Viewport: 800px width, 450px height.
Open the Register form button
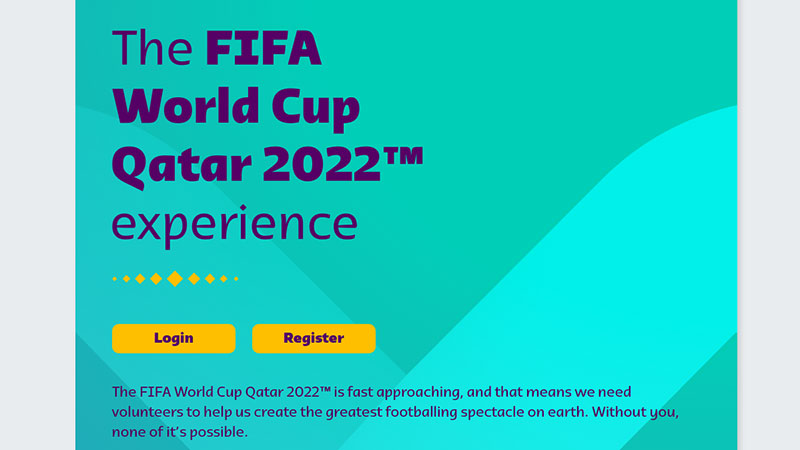(x=314, y=338)
